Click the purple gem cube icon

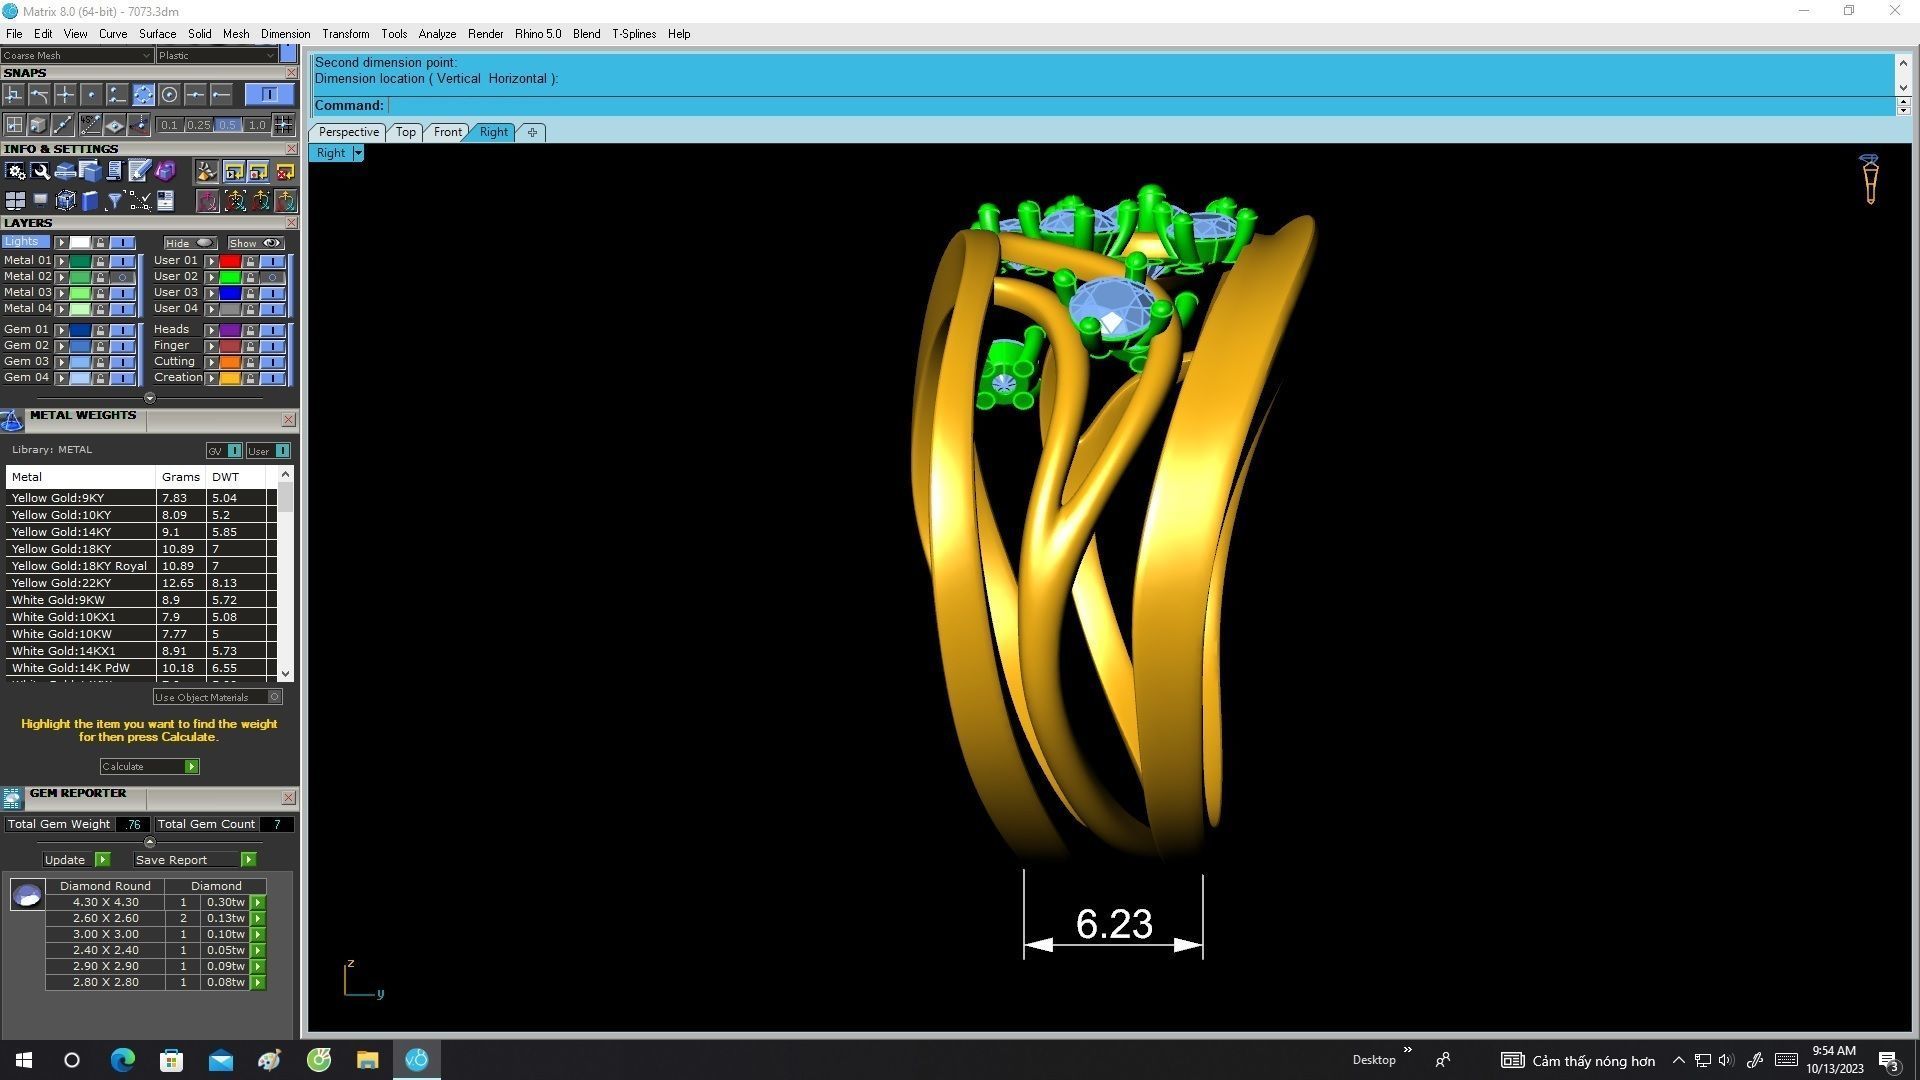point(165,172)
